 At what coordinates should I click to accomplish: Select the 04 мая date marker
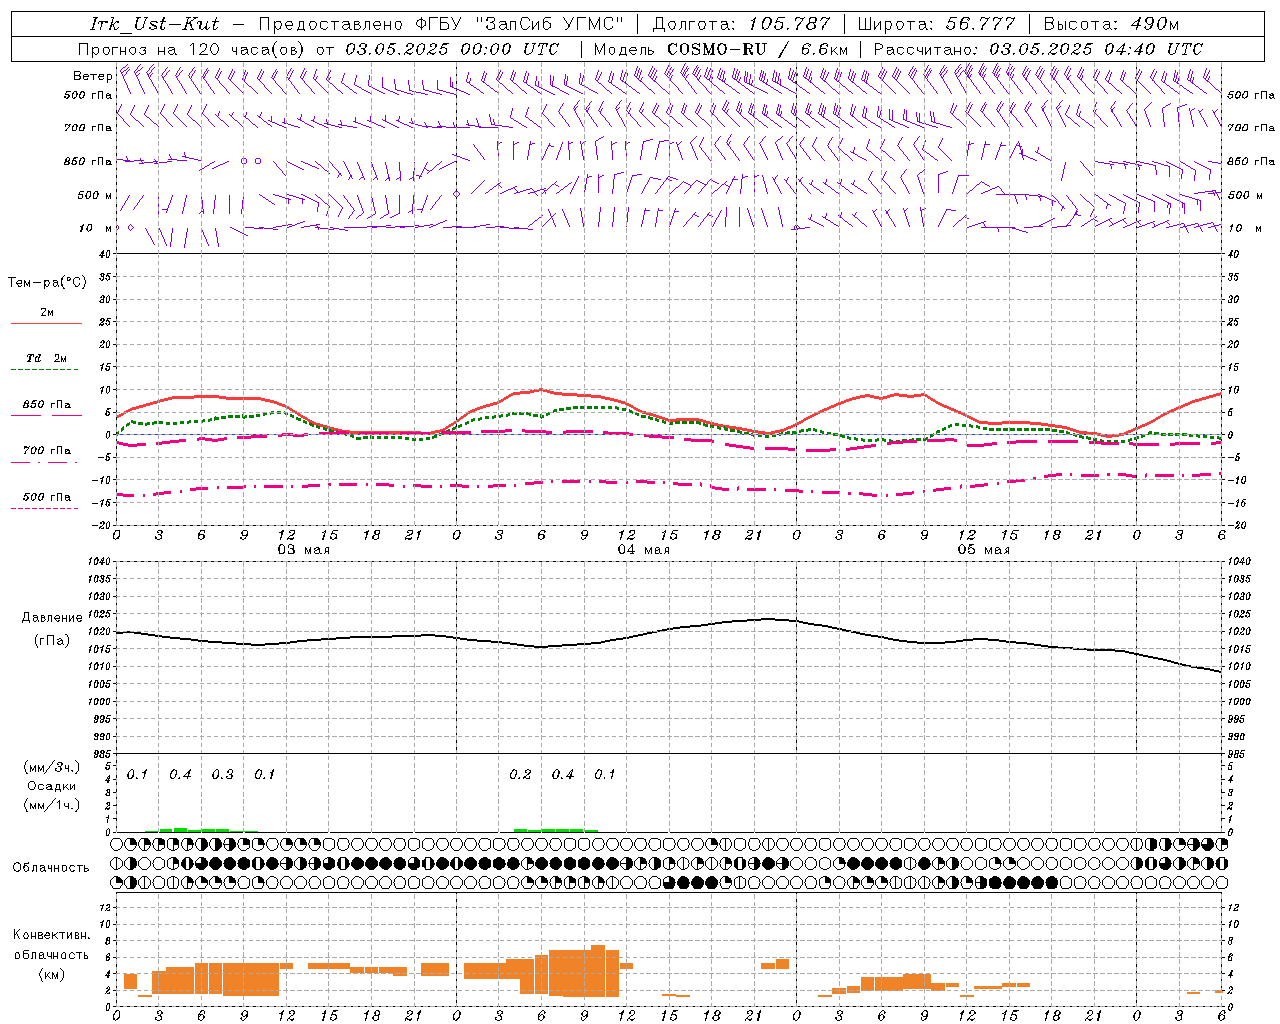click(643, 550)
